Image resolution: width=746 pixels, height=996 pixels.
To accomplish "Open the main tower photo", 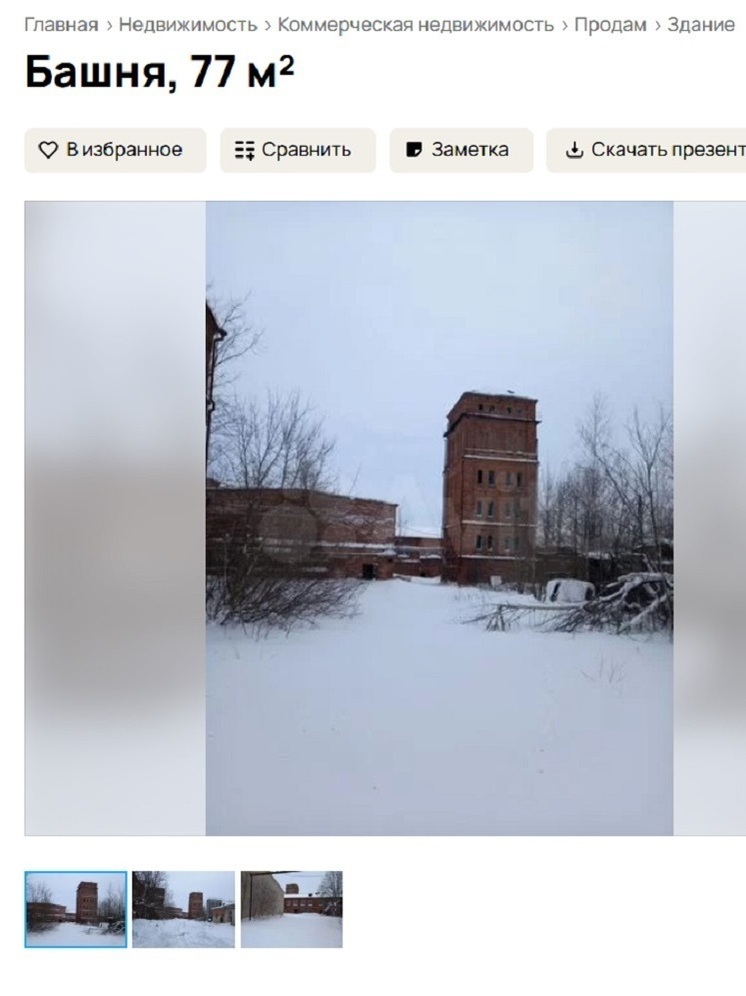I will click(x=439, y=518).
